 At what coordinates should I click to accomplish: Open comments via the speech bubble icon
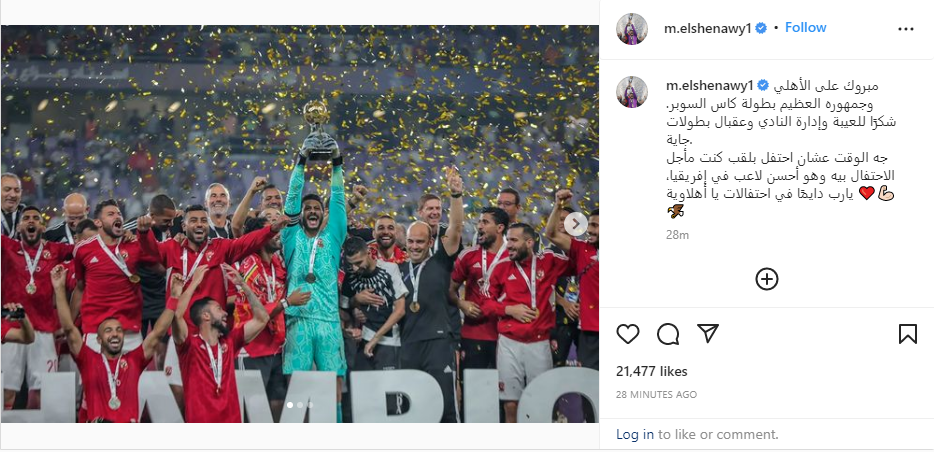[668, 334]
